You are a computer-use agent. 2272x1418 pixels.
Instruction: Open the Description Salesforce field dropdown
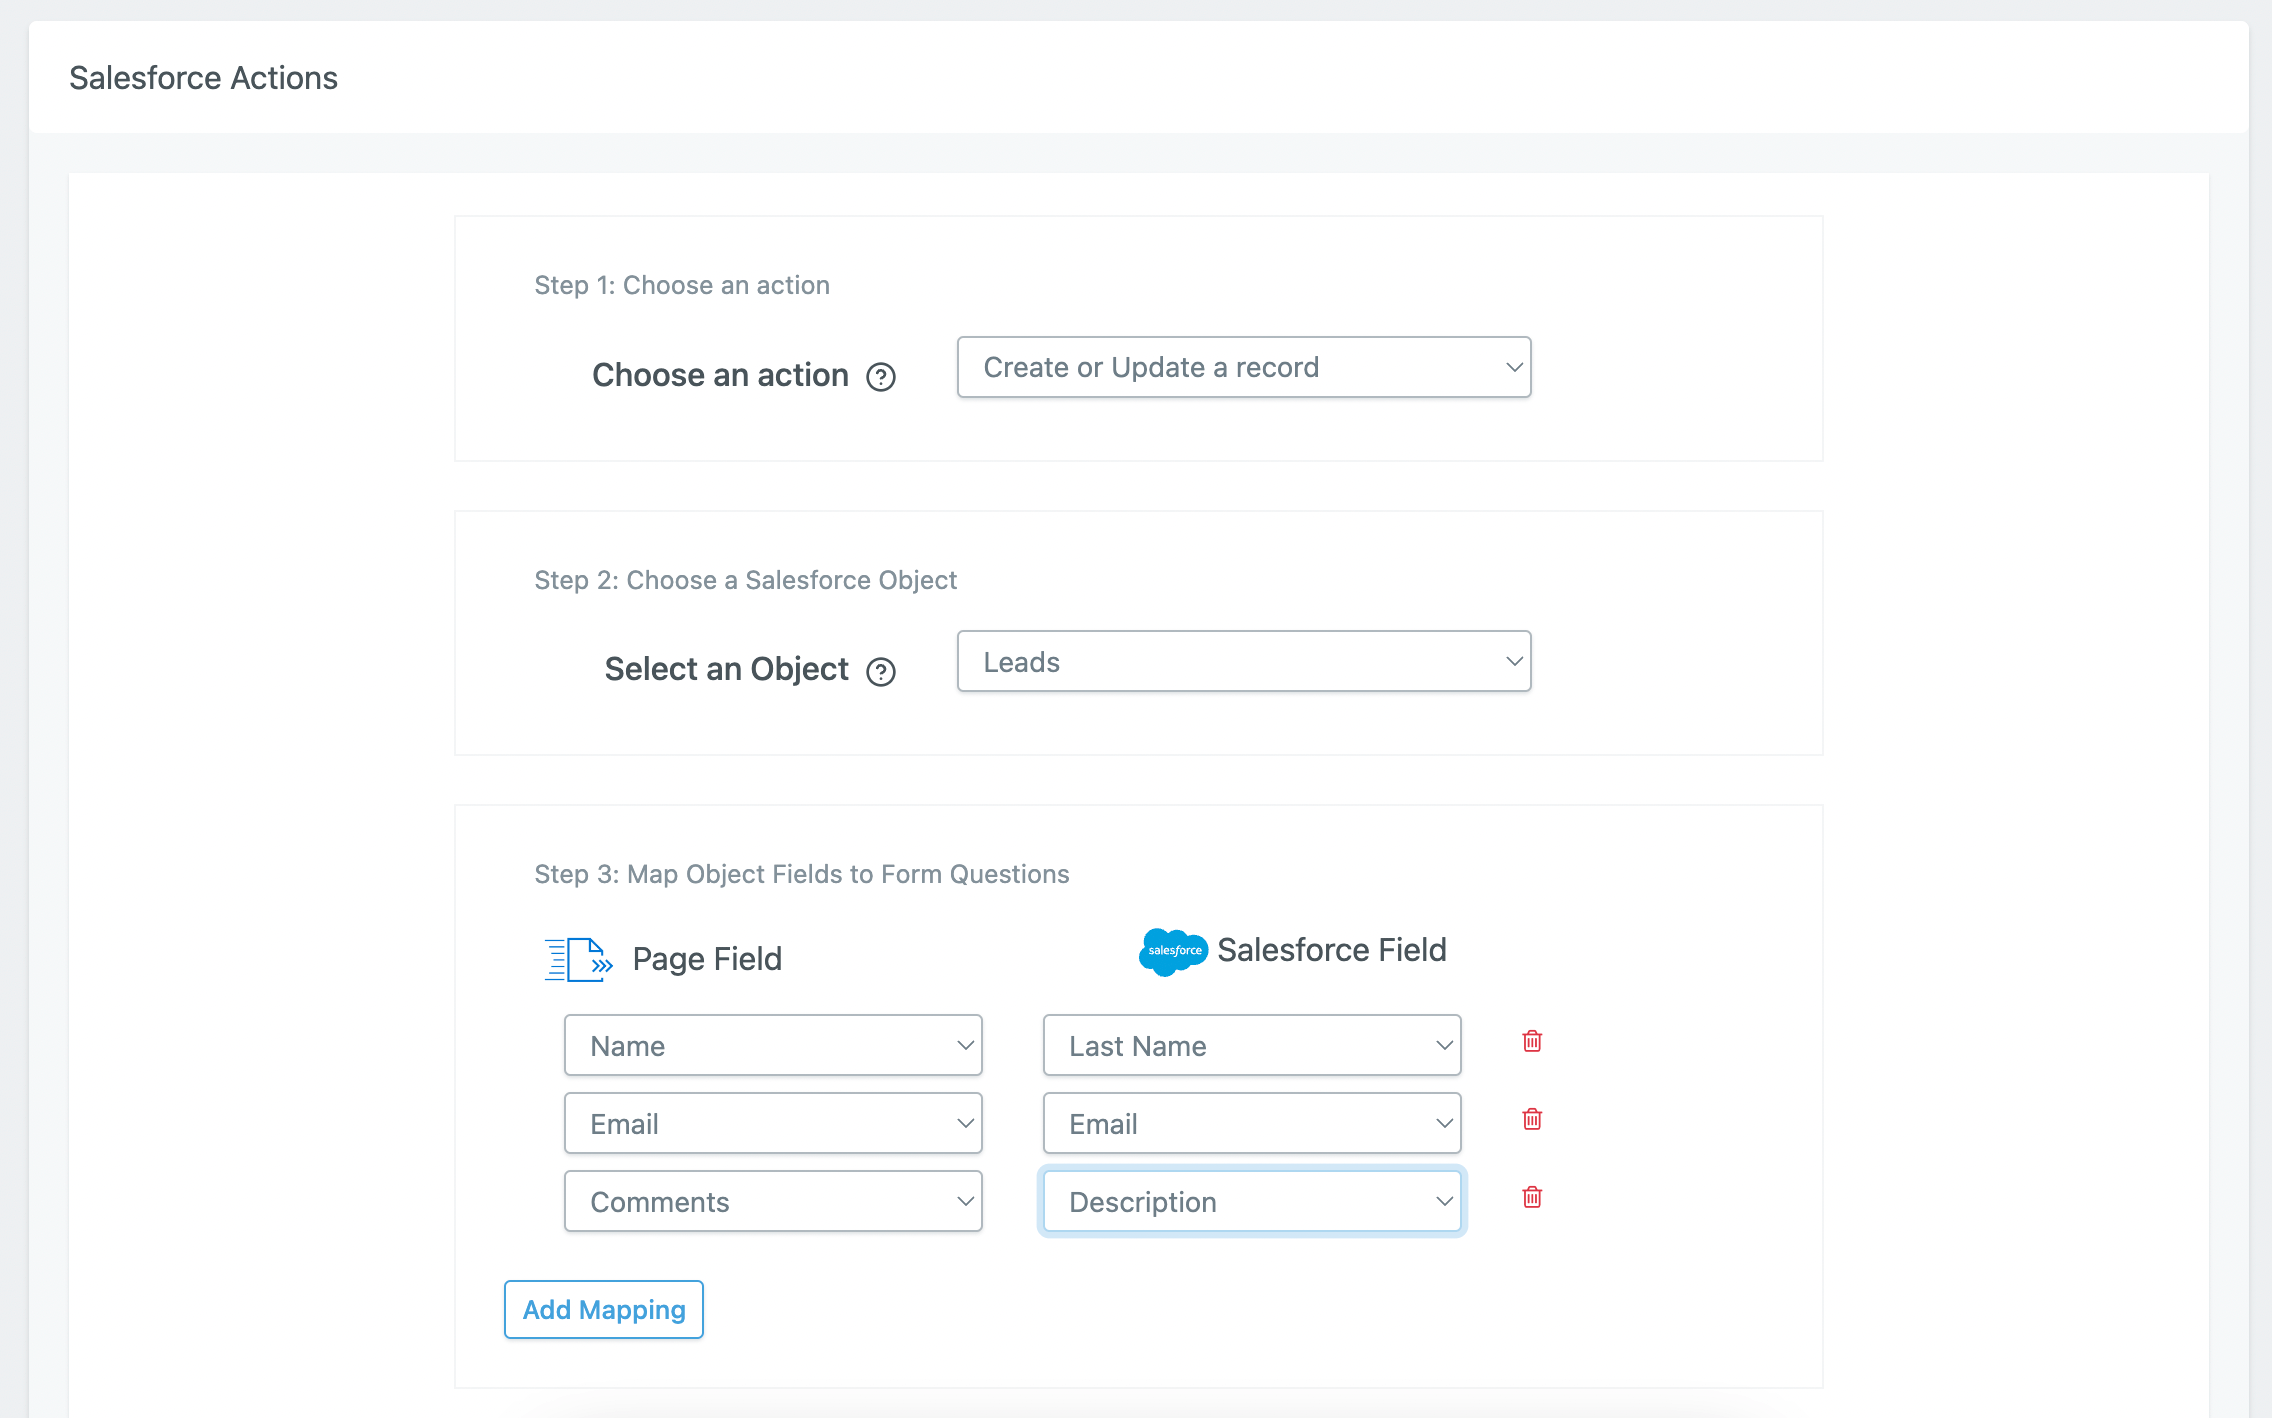pos(1251,1201)
